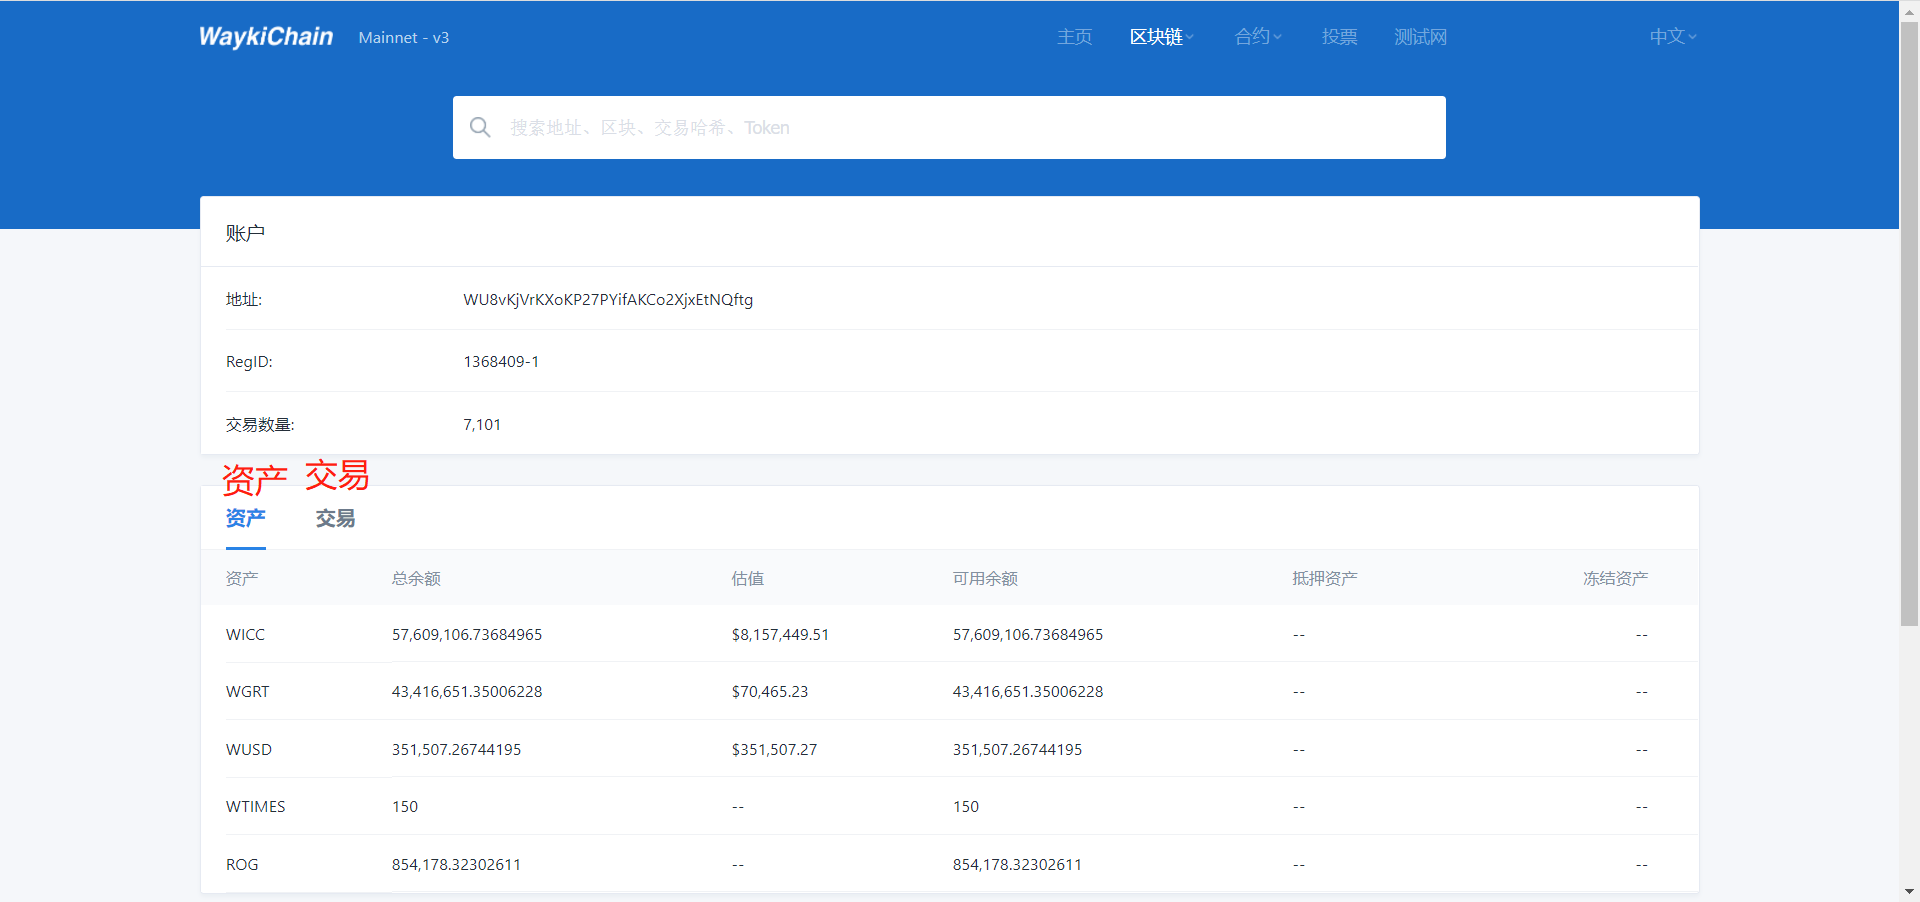Click the vertical scrollbar thumb
Image resolution: width=1920 pixels, height=902 pixels.
pos(1909,320)
